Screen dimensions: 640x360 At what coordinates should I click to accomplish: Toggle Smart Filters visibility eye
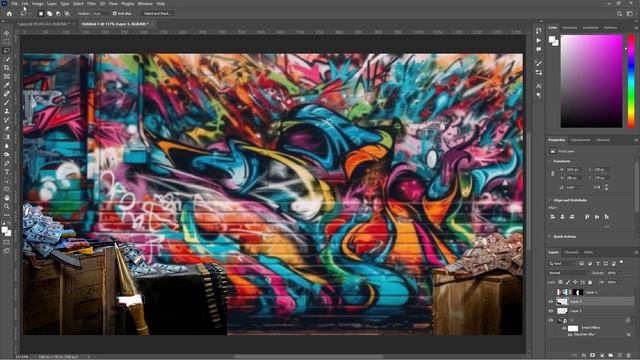tap(565, 328)
